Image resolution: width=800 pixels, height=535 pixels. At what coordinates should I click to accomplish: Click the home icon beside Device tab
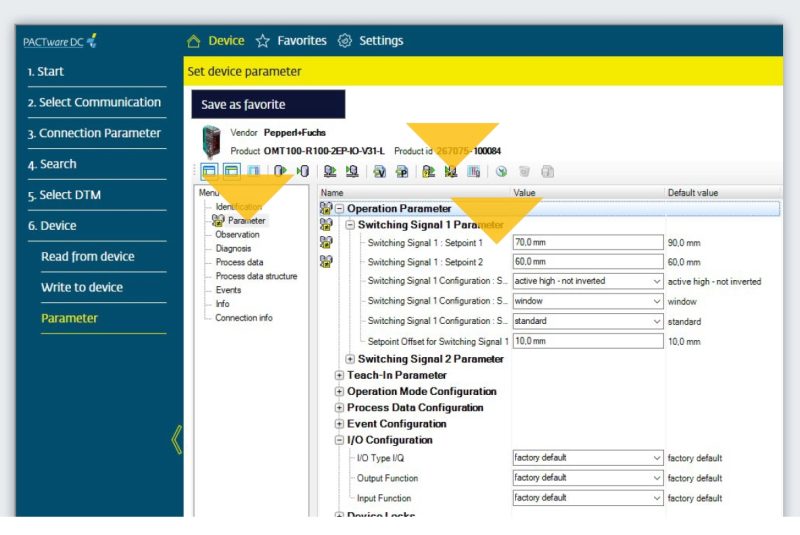click(x=194, y=41)
